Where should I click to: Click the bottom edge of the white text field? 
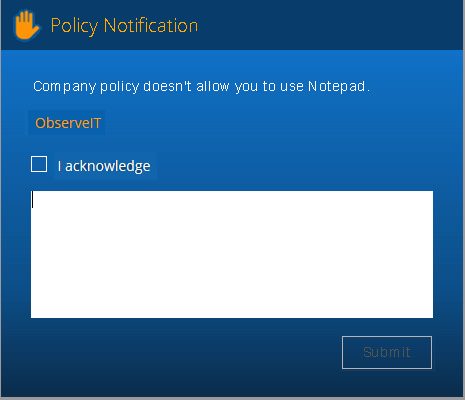click(x=232, y=317)
